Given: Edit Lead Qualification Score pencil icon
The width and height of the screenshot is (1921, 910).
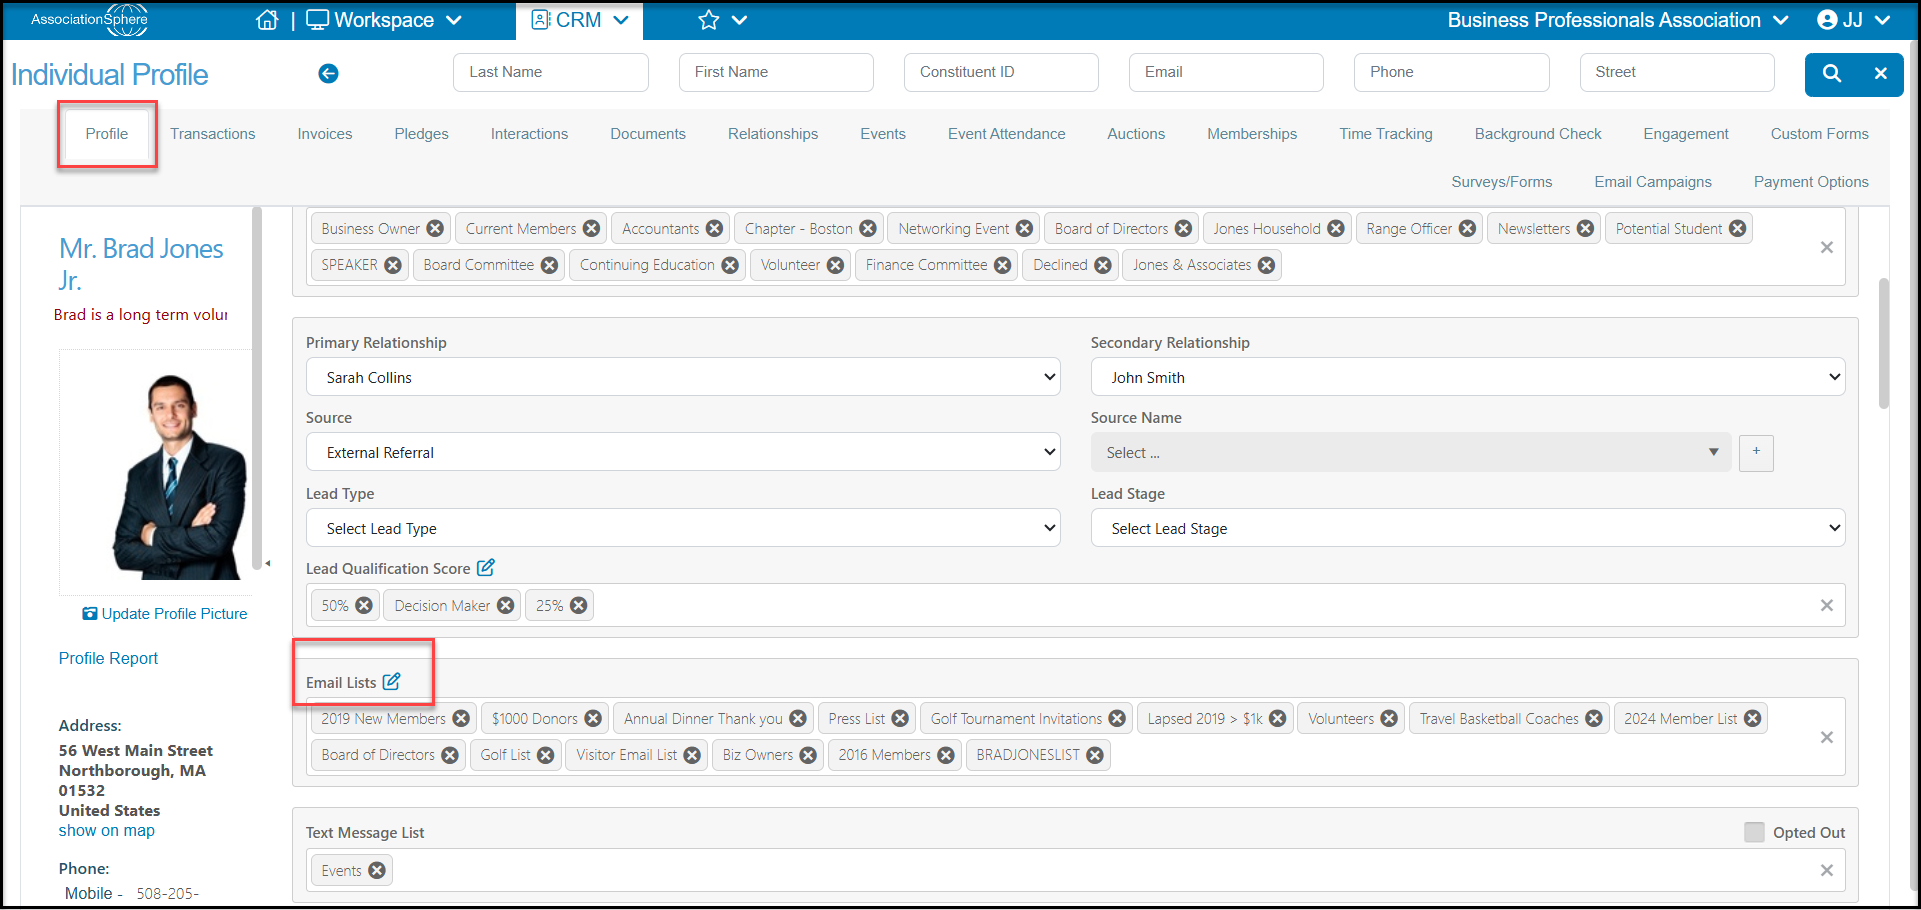Looking at the screenshot, I should (485, 568).
